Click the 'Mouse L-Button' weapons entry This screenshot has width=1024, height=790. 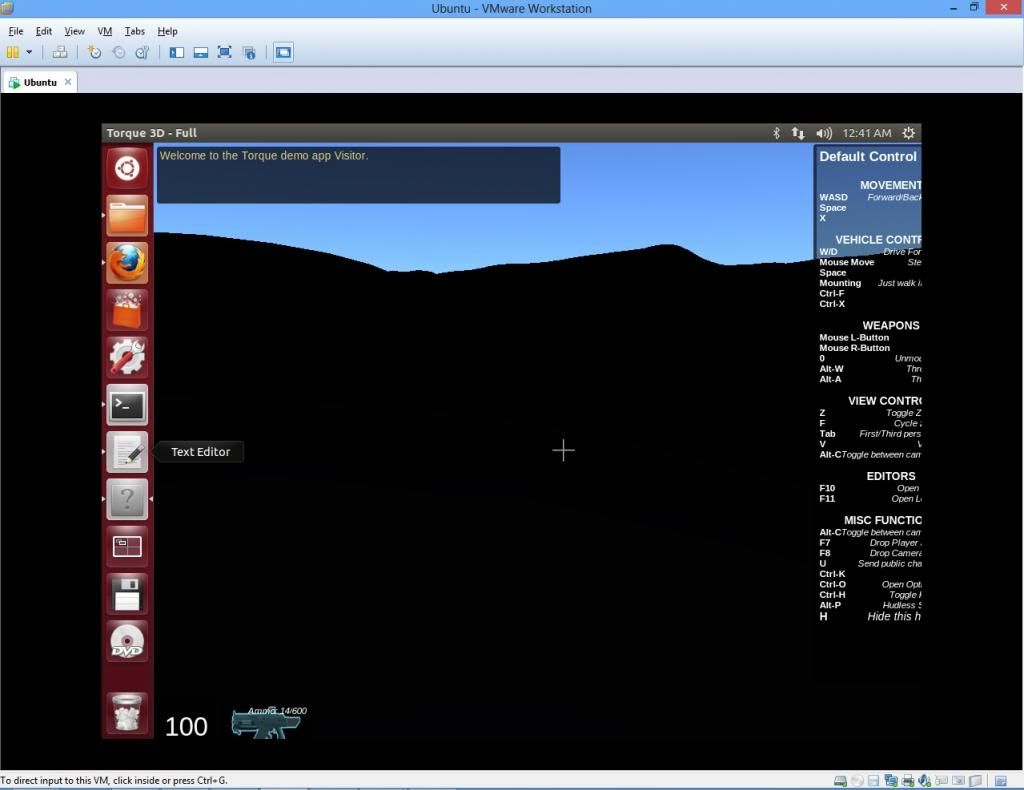[854, 338]
